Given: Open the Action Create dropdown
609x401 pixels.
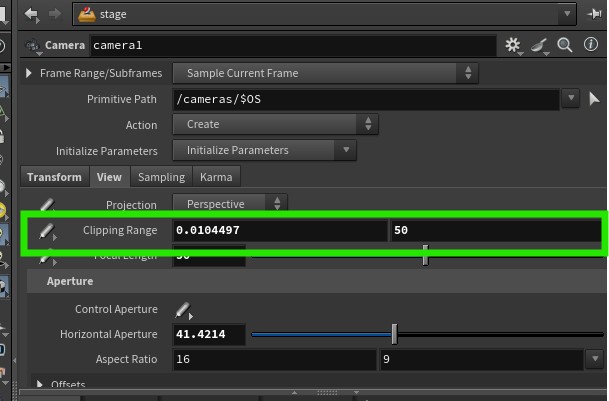Looking at the screenshot, I should click(x=275, y=124).
